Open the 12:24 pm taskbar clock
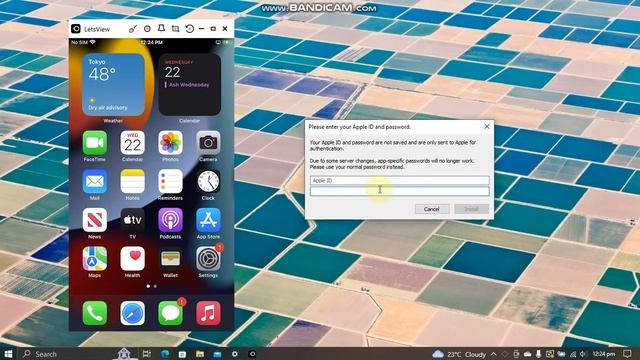 coord(604,354)
